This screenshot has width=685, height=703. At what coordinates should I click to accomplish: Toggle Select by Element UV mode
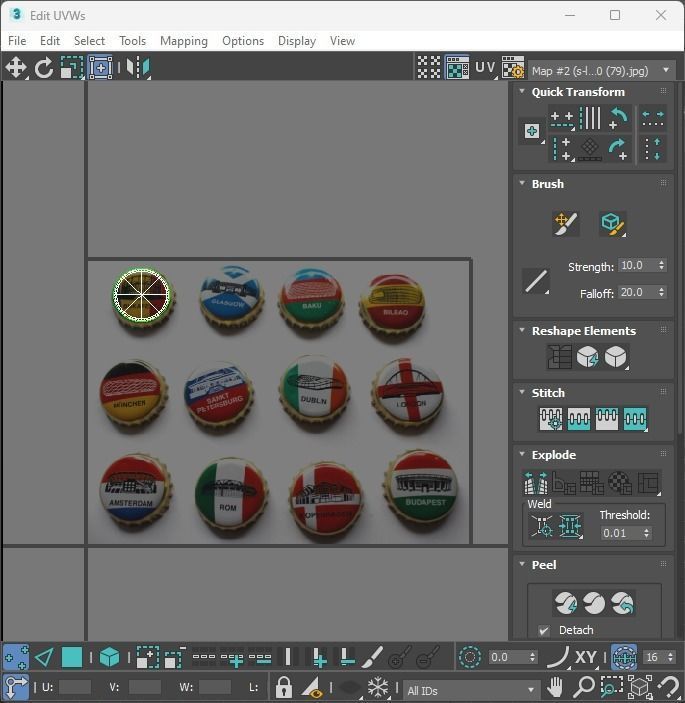click(109, 657)
